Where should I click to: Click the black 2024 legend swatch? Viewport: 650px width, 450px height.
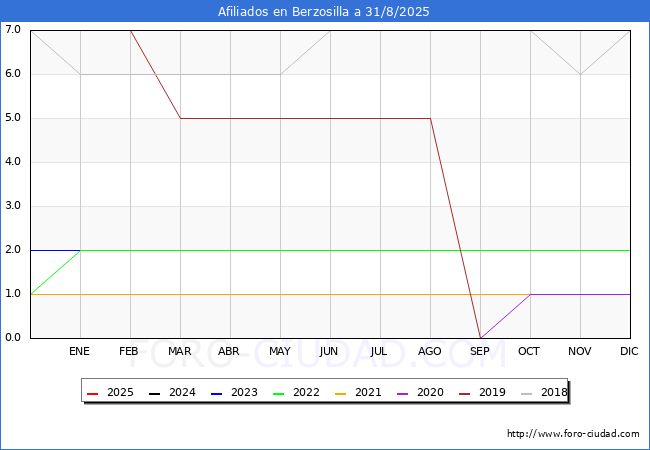(154, 393)
